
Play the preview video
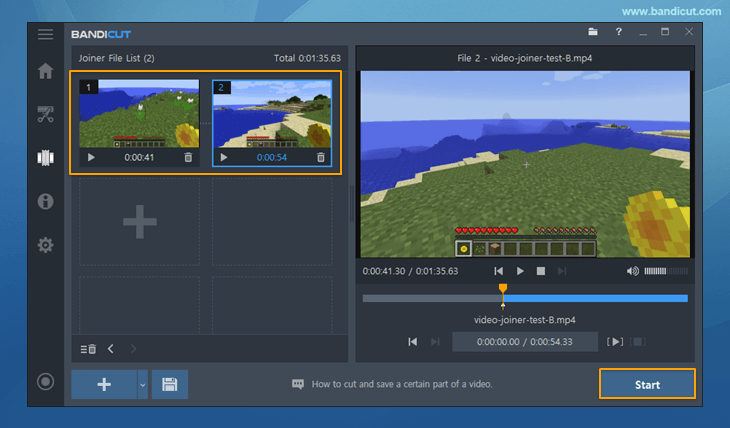pos(520,271)
